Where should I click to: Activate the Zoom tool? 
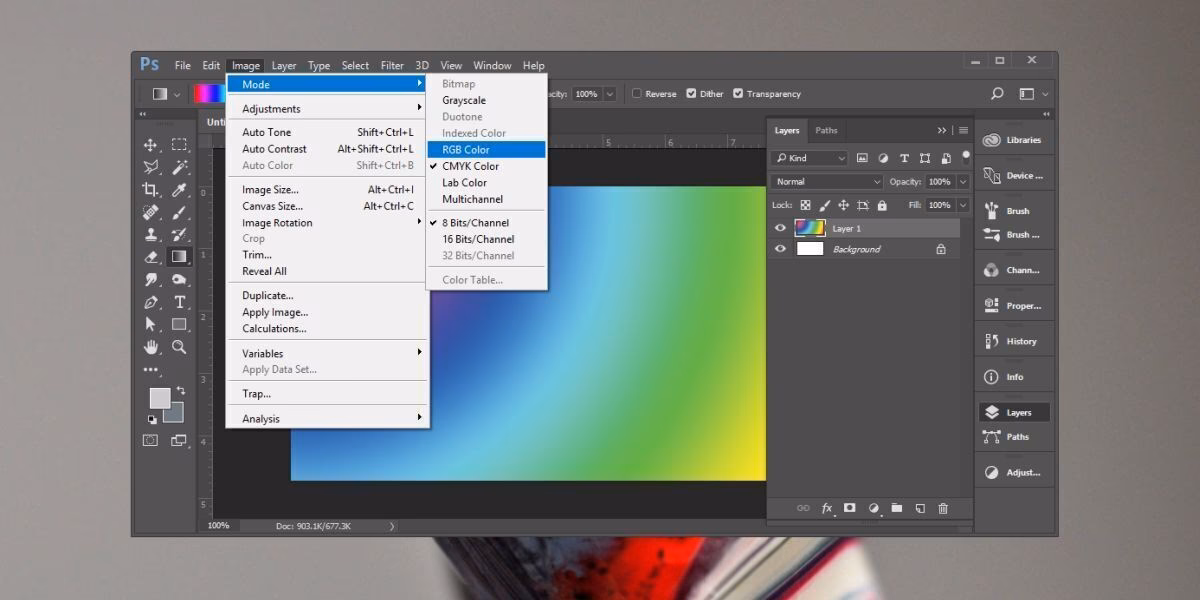(180, 348)
